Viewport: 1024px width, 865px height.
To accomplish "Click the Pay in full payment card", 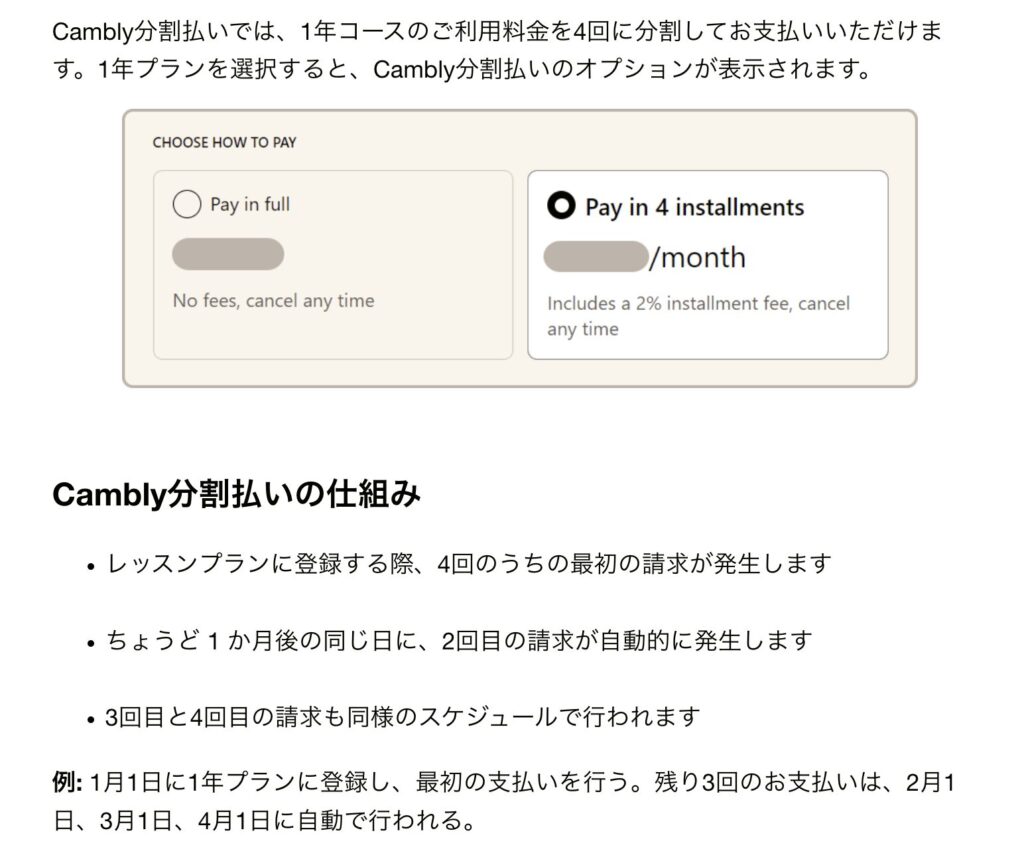I will [334, 264].
